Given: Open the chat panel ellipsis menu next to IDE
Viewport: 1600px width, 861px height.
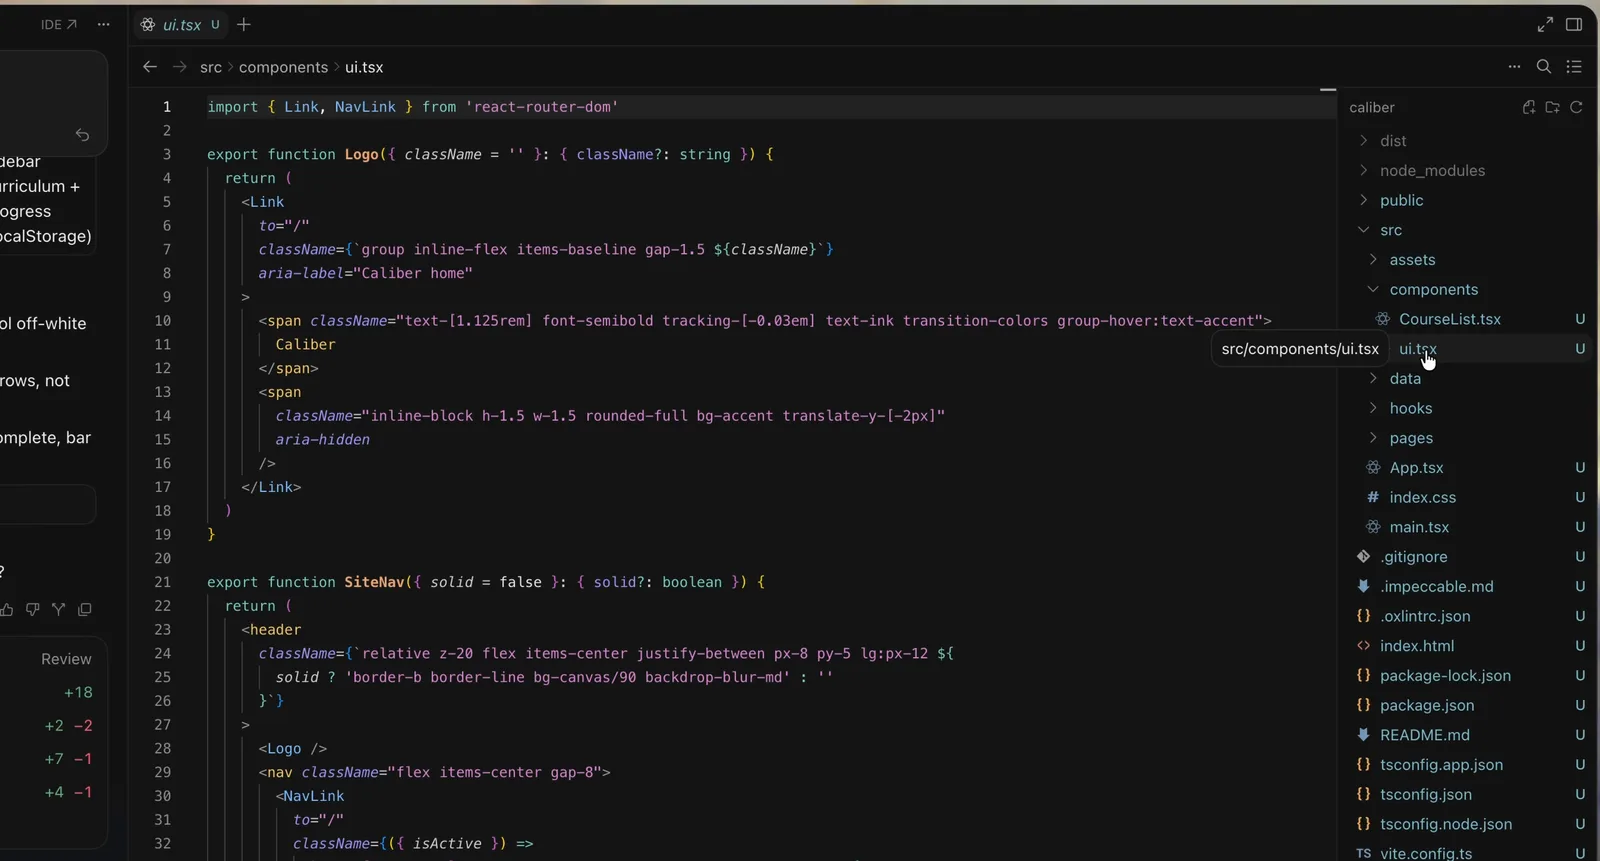Looking at the screenshot, I should click(x=103, y=24).
